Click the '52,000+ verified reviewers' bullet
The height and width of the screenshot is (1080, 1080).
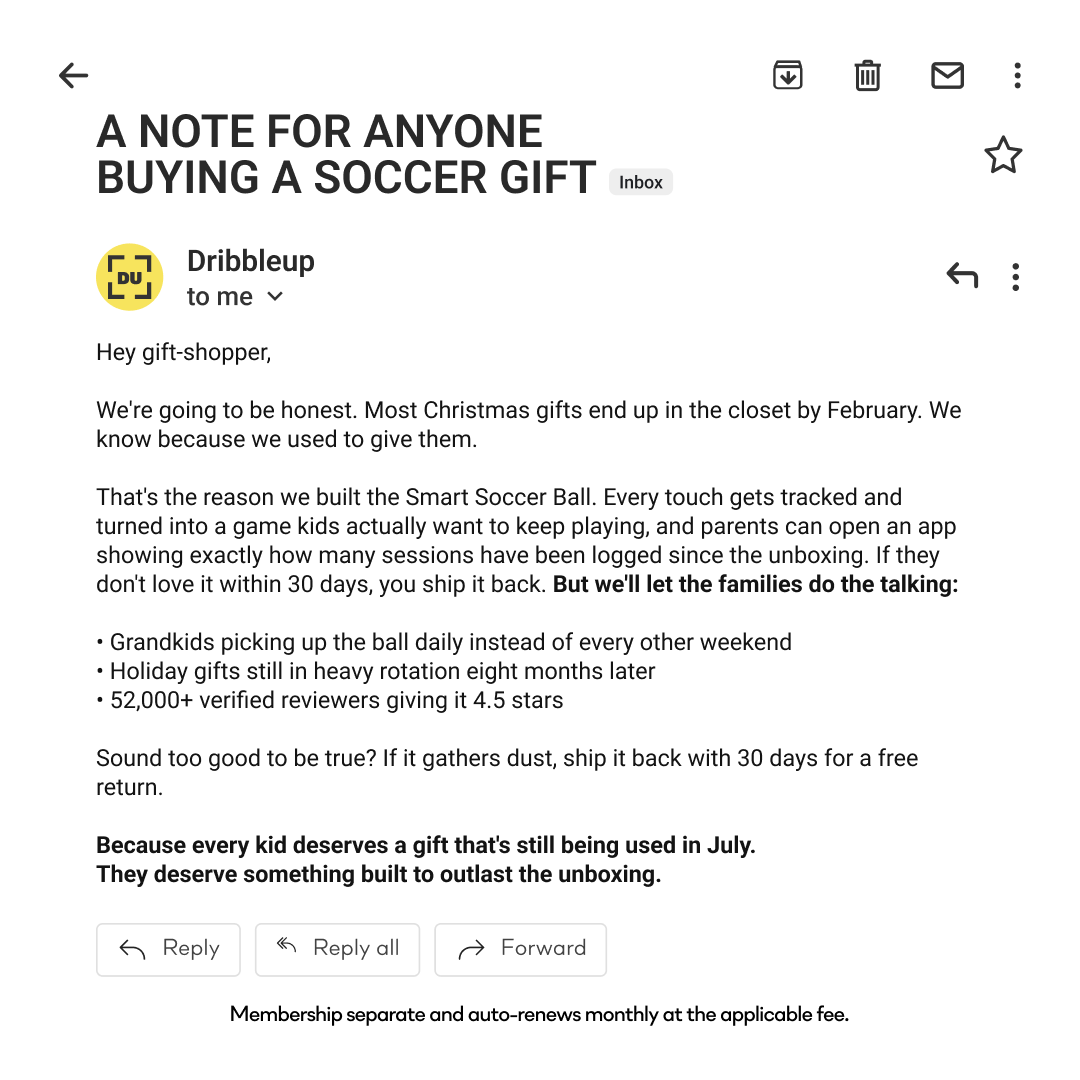coord(330,700)
